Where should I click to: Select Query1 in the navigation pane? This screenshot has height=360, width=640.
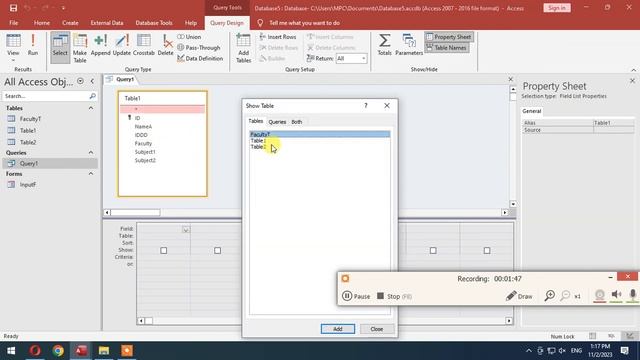click(x=29, y=163)
